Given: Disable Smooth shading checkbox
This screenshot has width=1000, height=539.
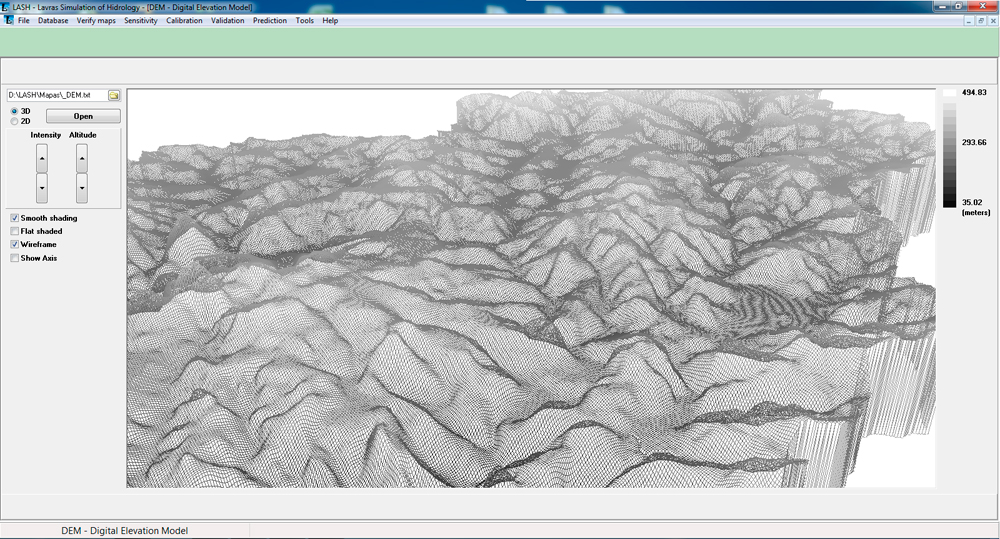Looking at the screenshot, I should [x=14, y=218].
